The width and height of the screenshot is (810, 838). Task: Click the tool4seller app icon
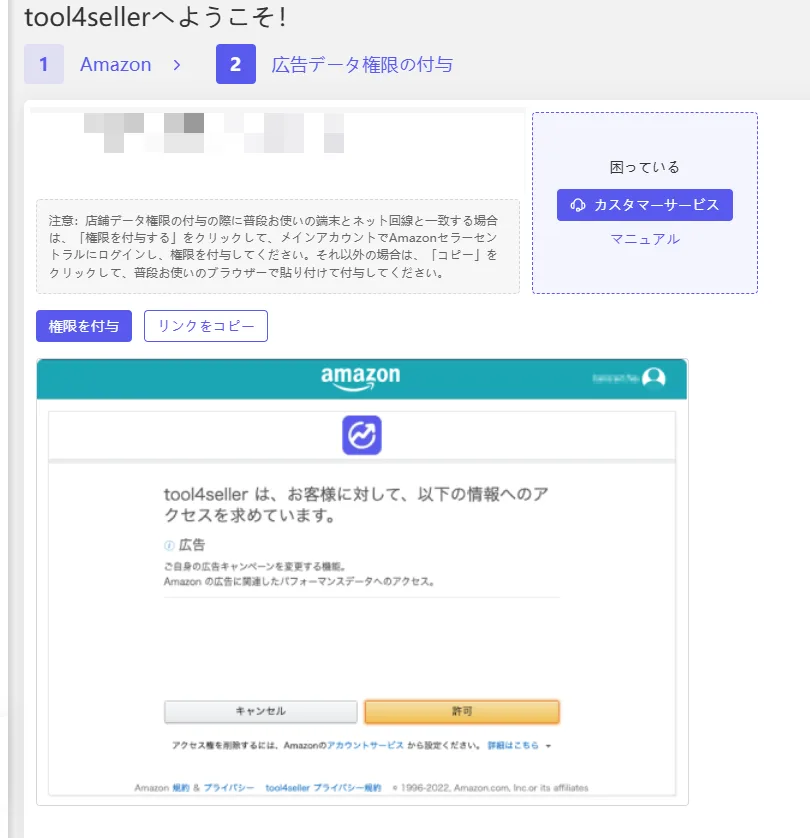(362, 435)
